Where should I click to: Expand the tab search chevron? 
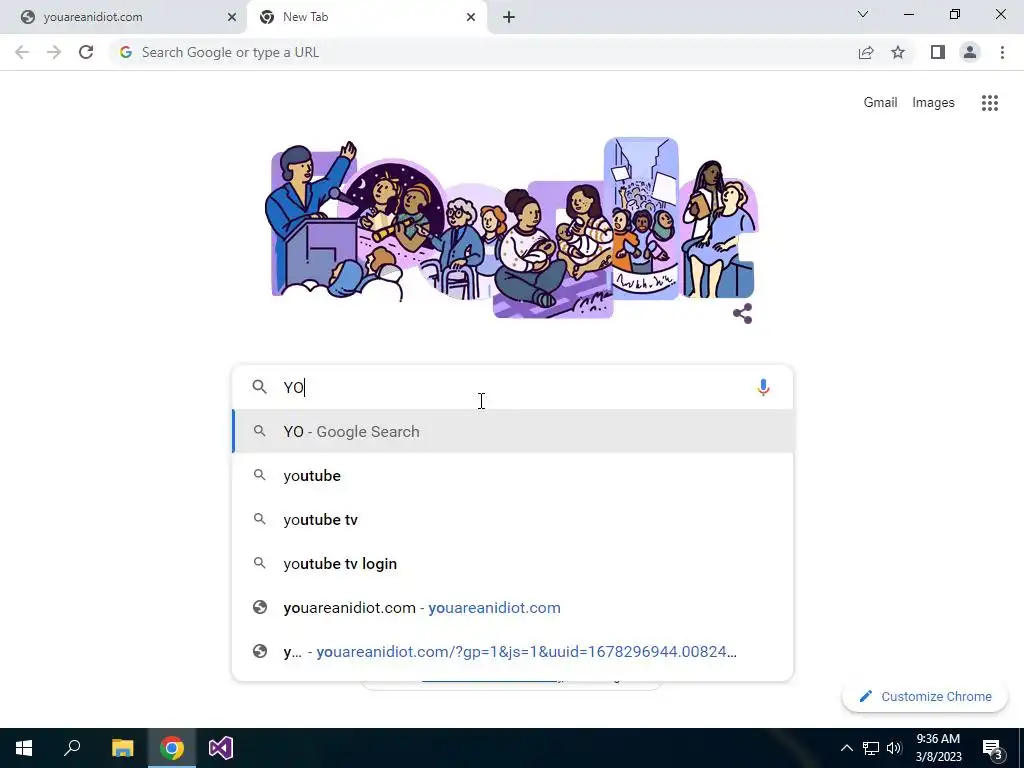[x=863, y=14]
